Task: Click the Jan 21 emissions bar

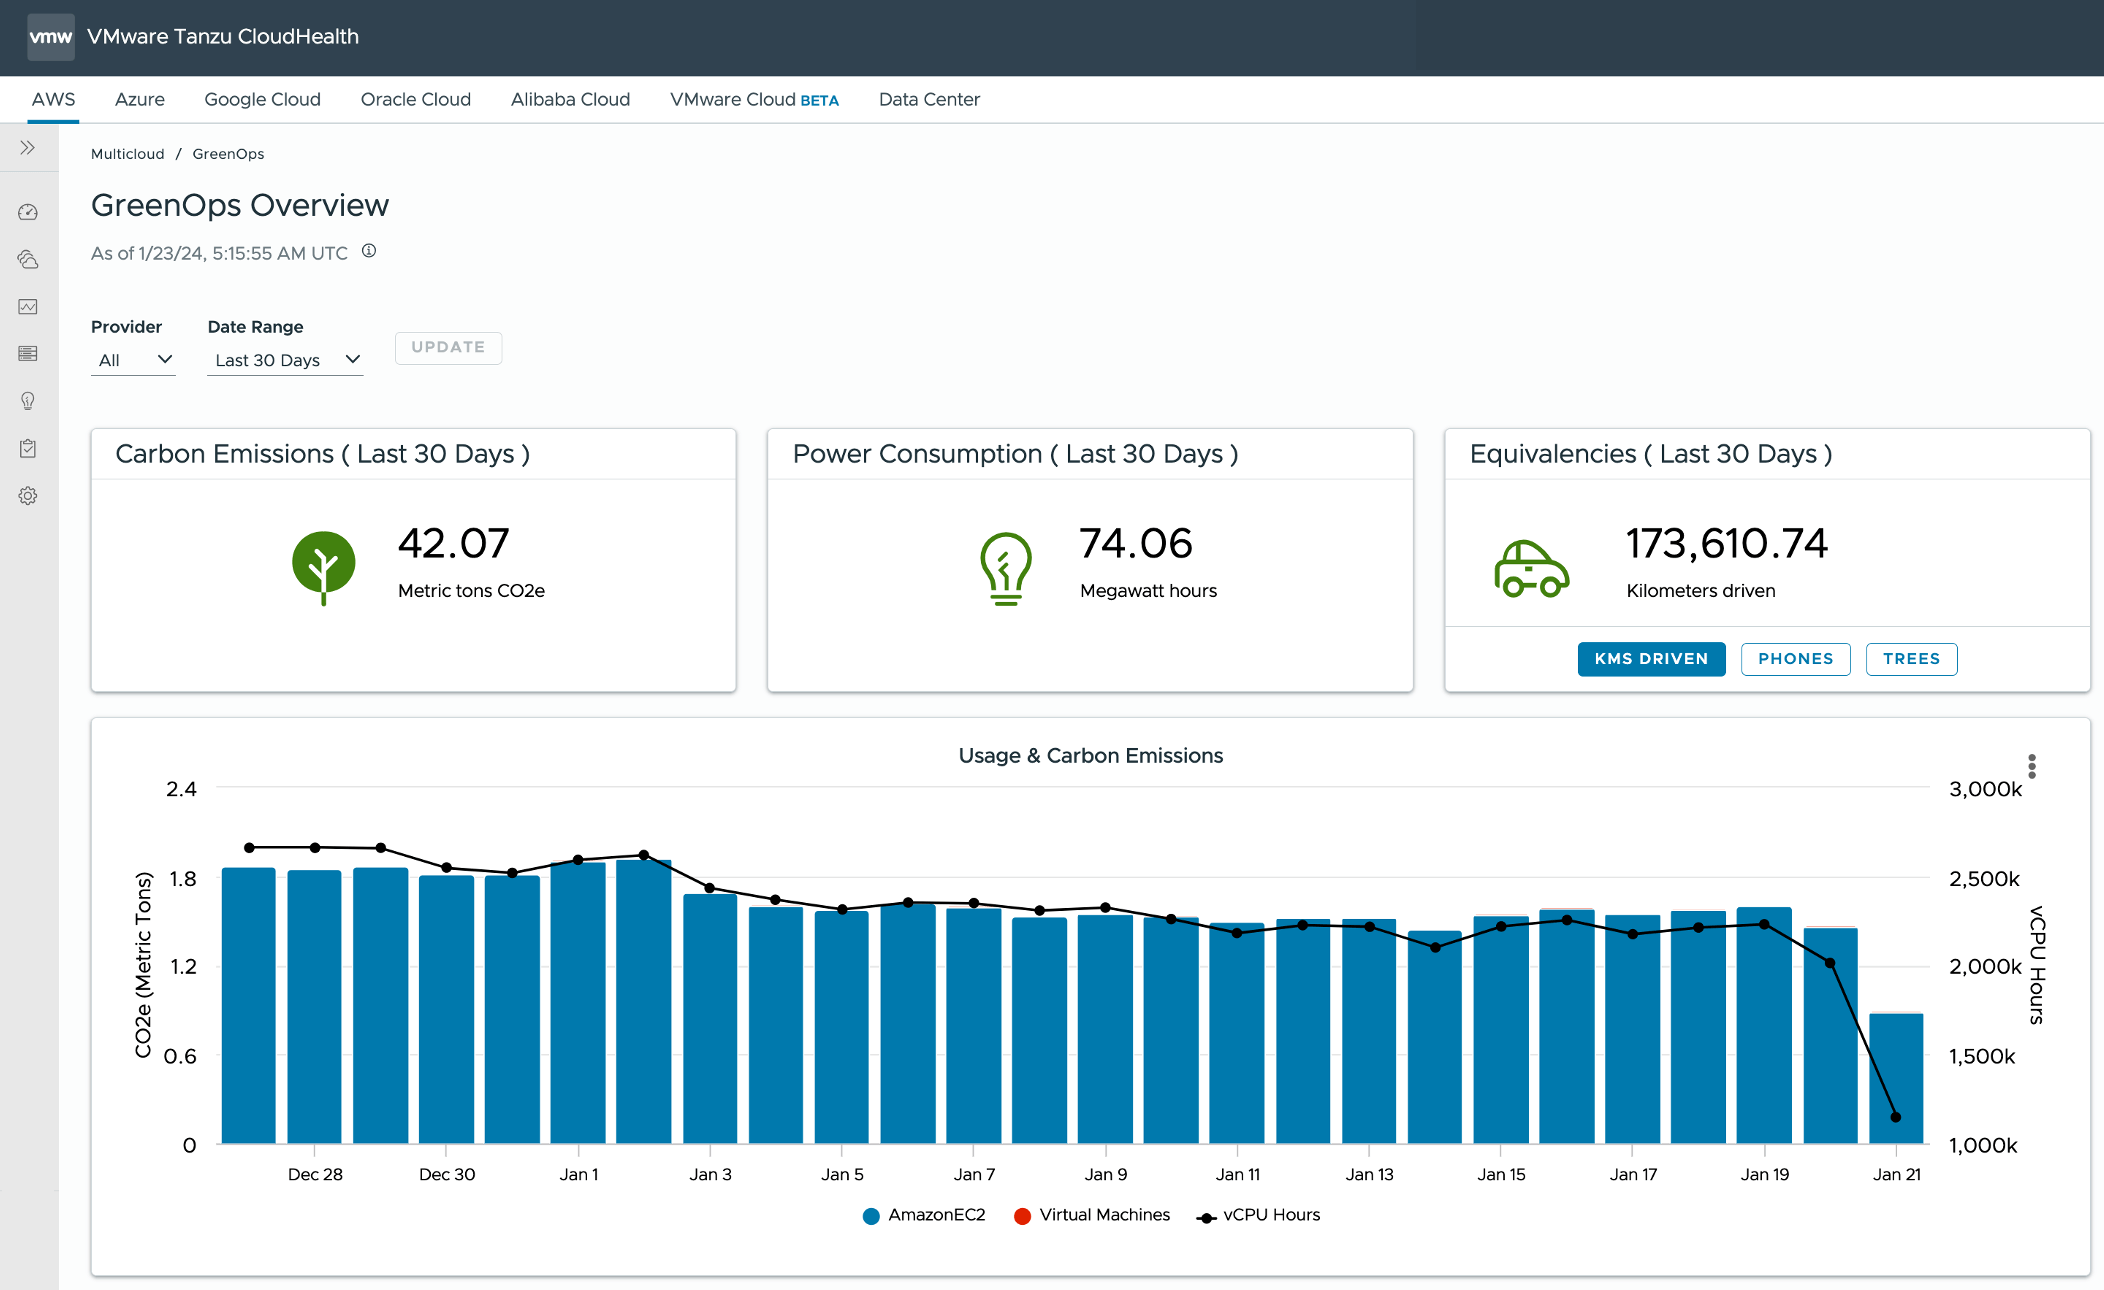Action: pyautogui.click(x=1896, y=1079)
